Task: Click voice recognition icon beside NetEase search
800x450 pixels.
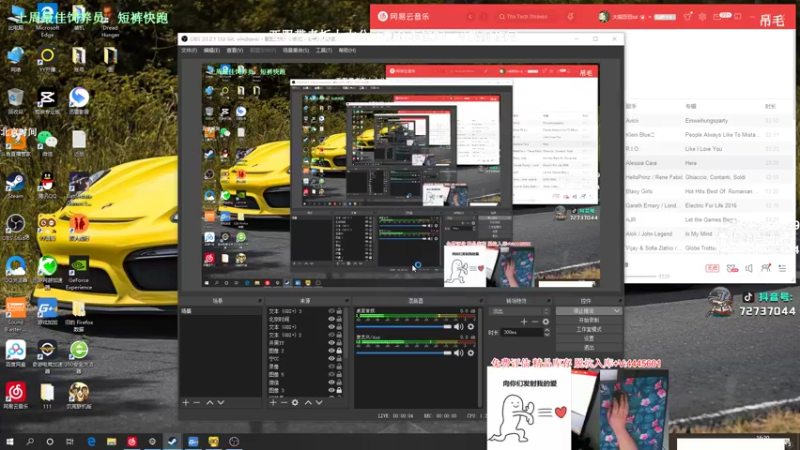Action: click(x=570, y=17)
